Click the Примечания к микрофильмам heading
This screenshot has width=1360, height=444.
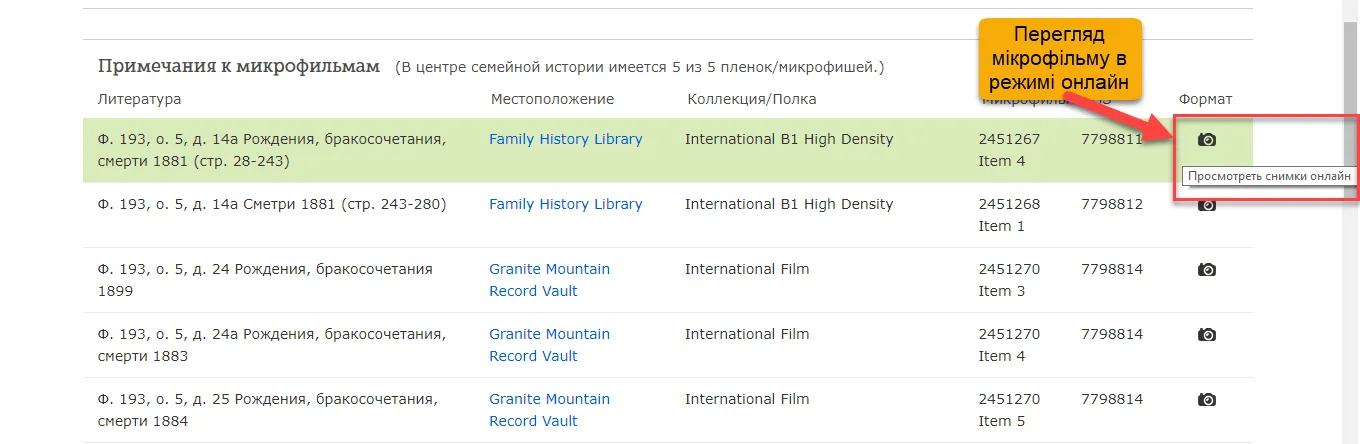[239, 67]
